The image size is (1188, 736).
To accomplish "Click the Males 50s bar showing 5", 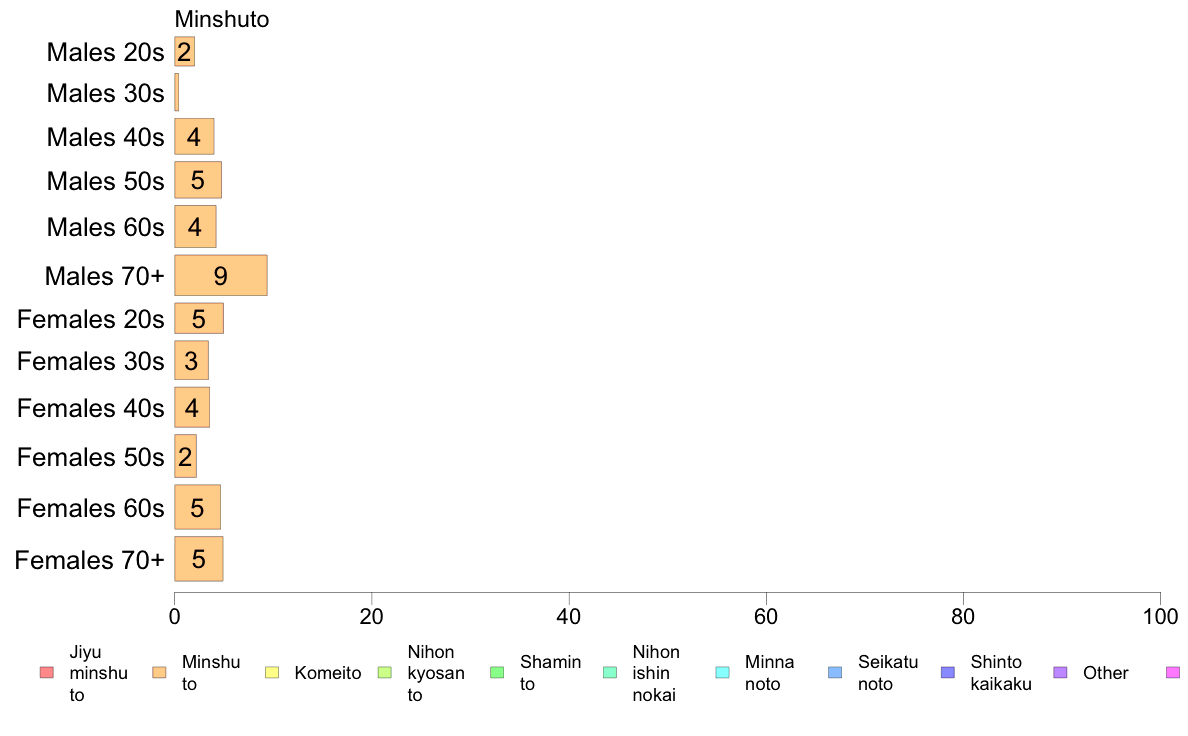I will tap(198, 180).
